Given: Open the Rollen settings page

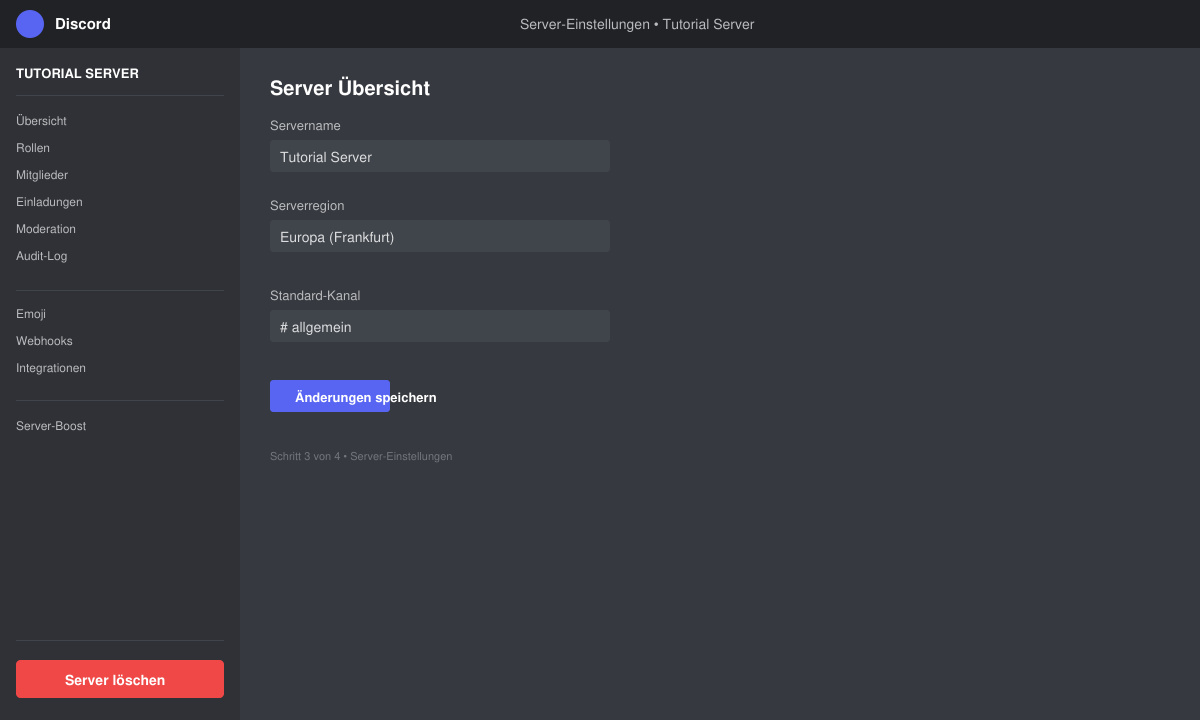Looking at the screenshot, I should pos(33,148).
